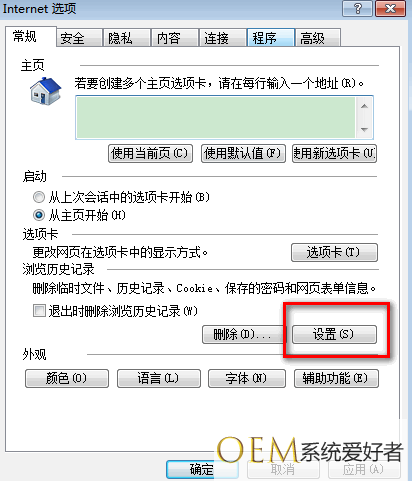Image resolution: width=412 pixels, height=481 pixels.
Task: Click the 使用默认值 button
Action: point(243,153)
